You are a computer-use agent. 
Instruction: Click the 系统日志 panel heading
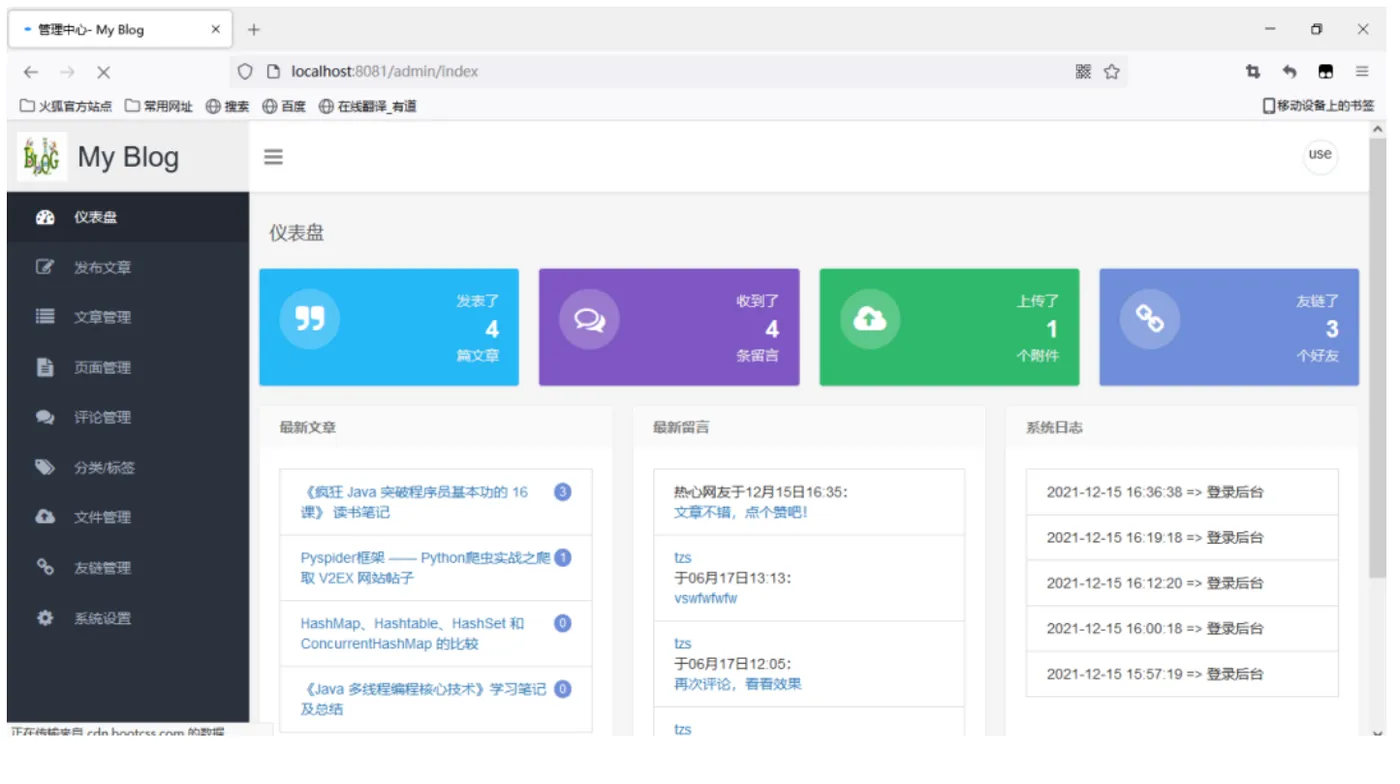[x=1054, y=427]
